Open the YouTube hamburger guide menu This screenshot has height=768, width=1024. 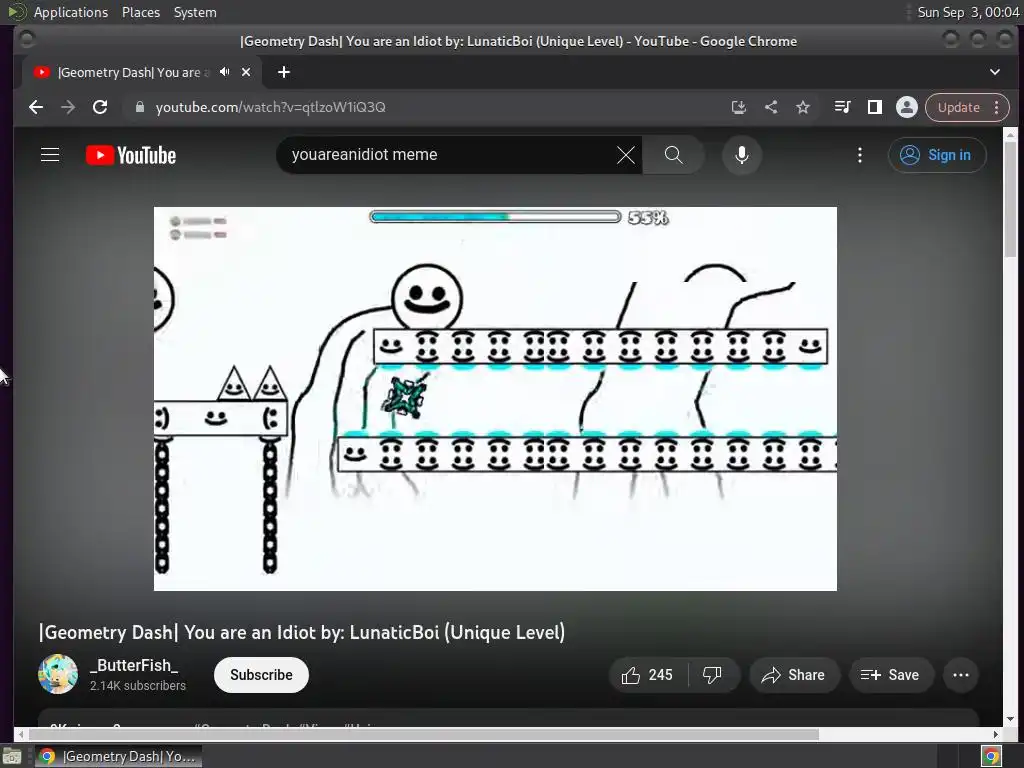pyautogui.click(x=50, y=155)
